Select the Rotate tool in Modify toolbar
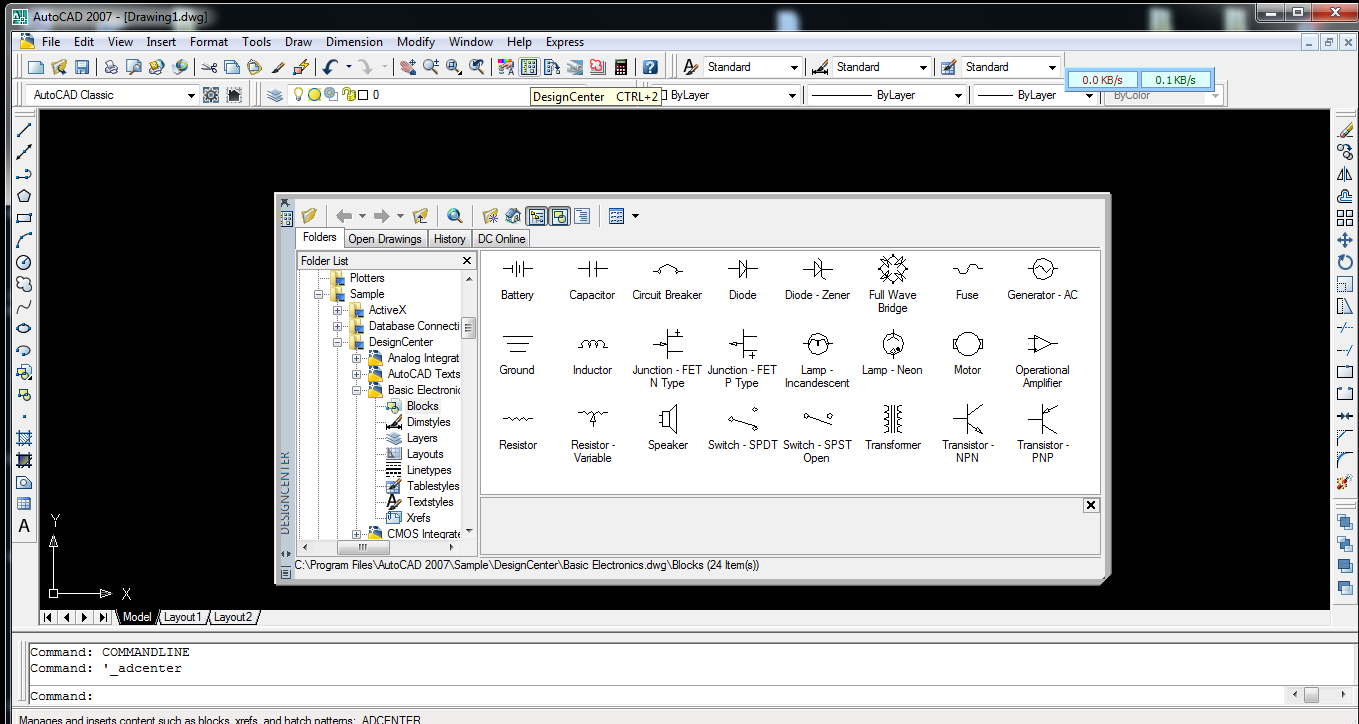The width and height of the screenshot is (1359, 724). point(1345,262)
